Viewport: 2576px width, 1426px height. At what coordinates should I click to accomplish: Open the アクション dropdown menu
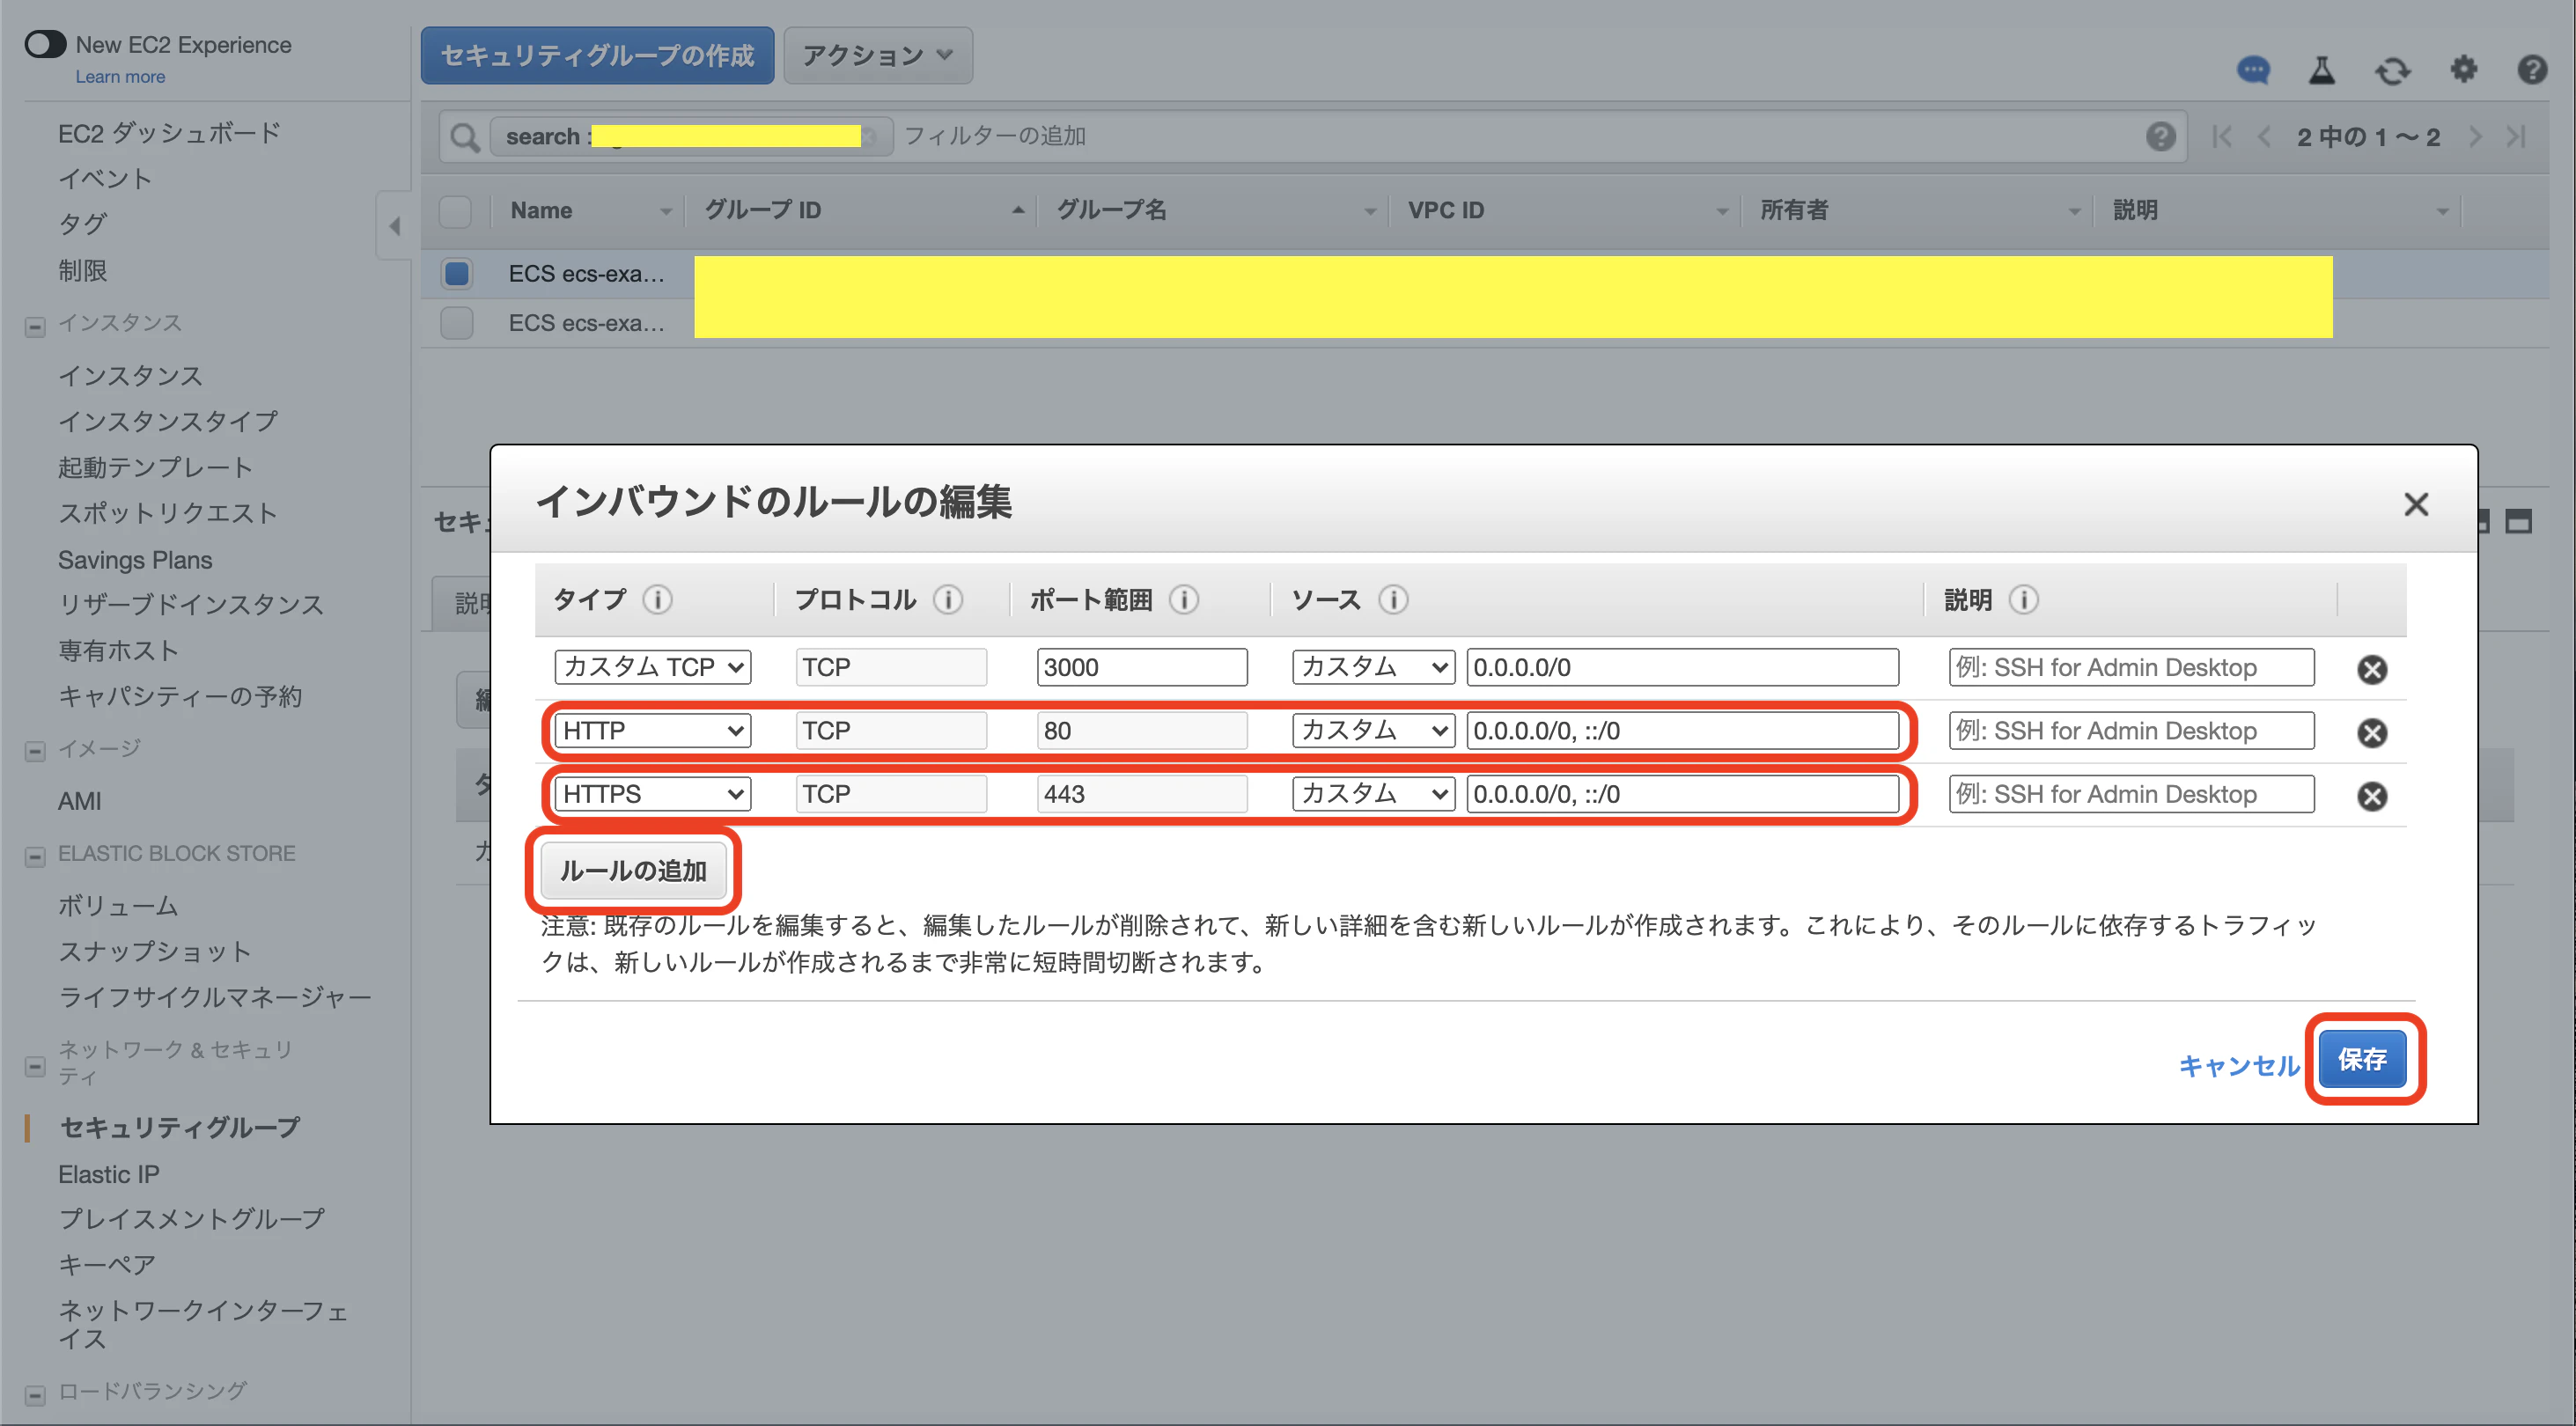coord(877,55)
